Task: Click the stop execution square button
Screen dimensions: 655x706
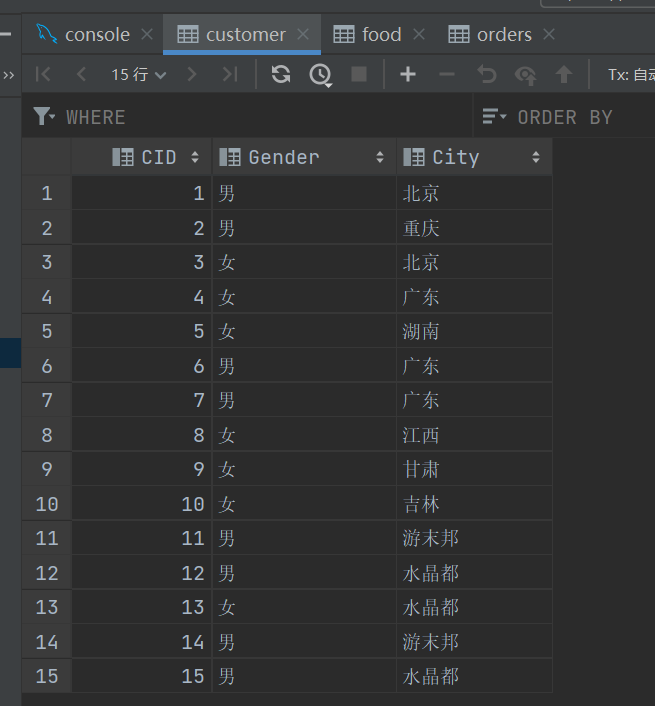Action: click(x=359, y=74)
